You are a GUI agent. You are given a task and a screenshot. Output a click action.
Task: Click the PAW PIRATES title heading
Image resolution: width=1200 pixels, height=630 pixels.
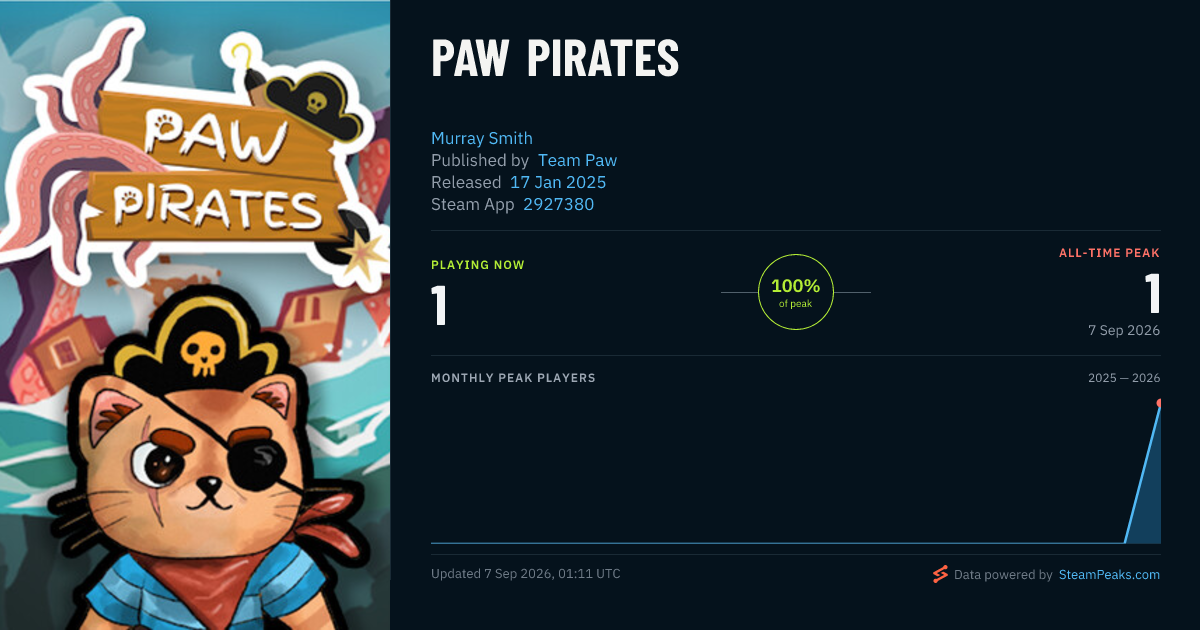click(x=555, y=60)
